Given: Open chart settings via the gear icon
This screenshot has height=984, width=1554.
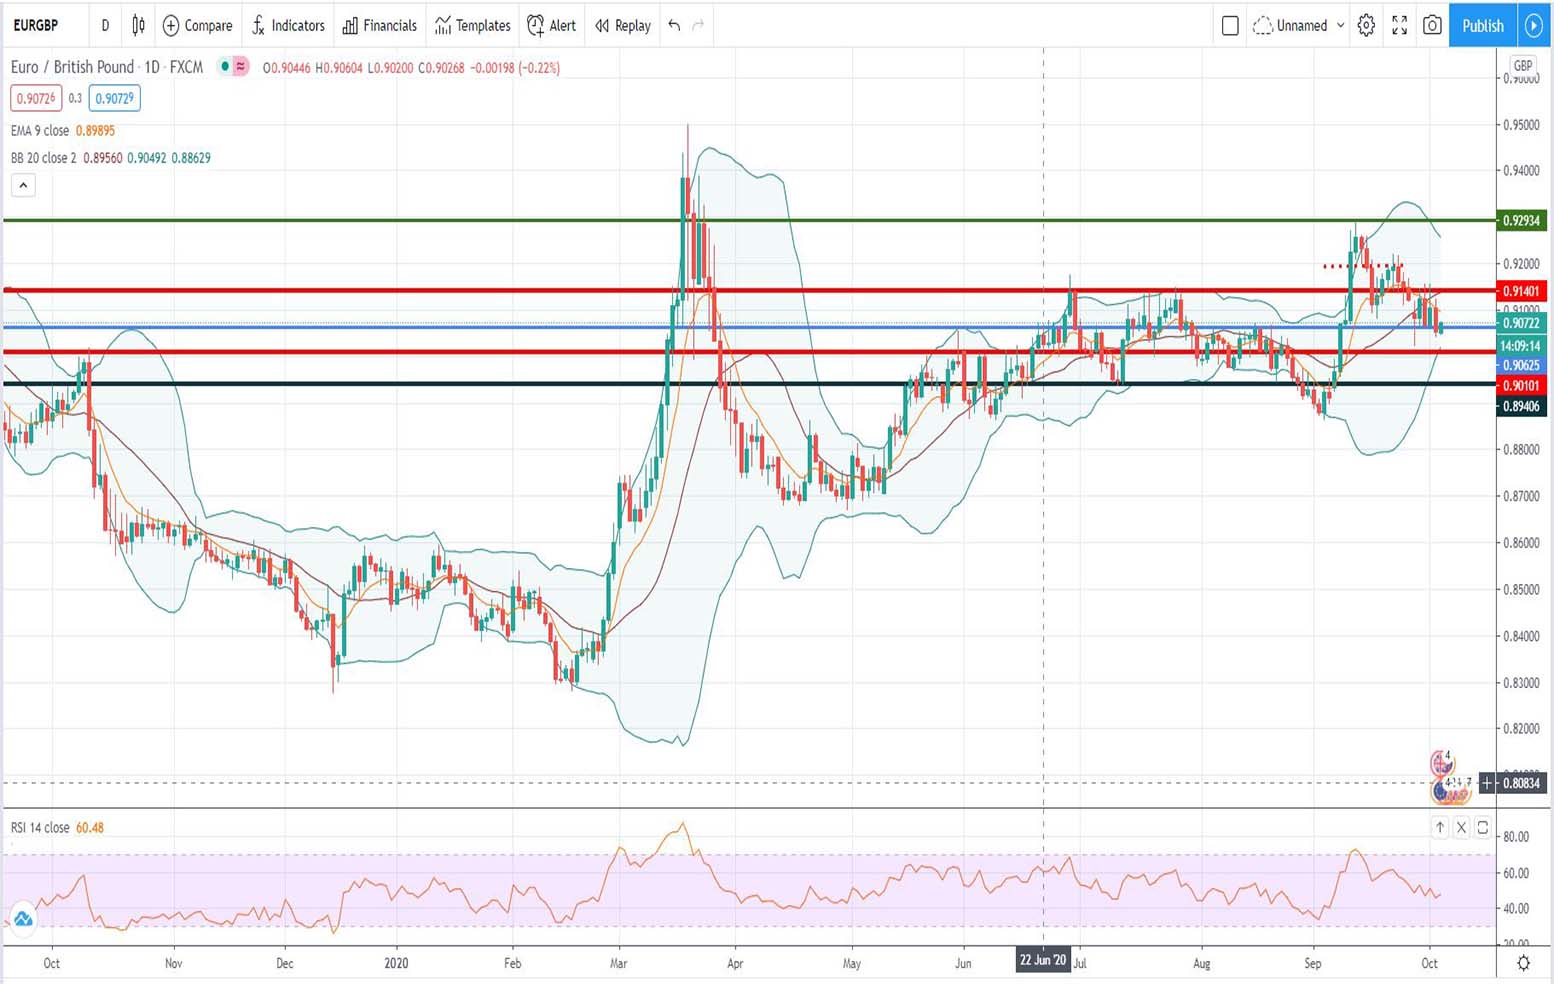Looking at the screenshot, I should [x=1366, y=26].
